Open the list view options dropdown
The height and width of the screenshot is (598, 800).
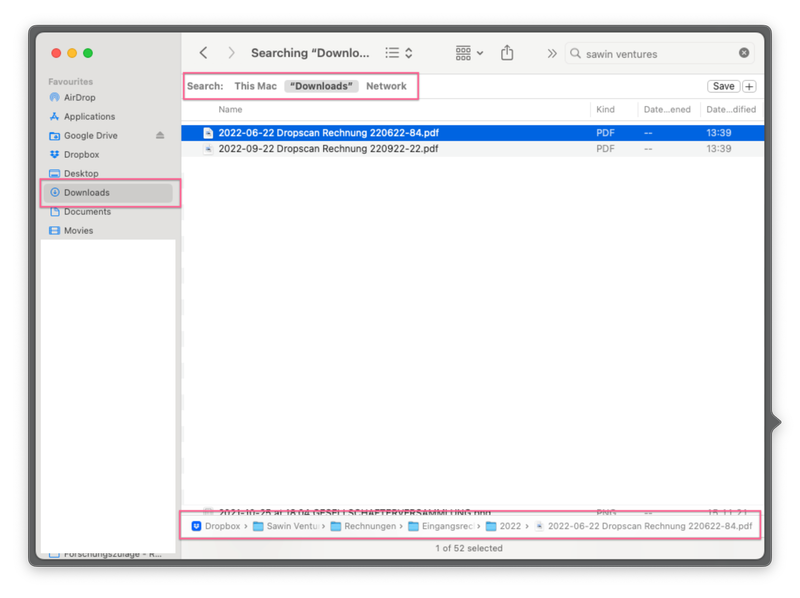pos(399,53)
